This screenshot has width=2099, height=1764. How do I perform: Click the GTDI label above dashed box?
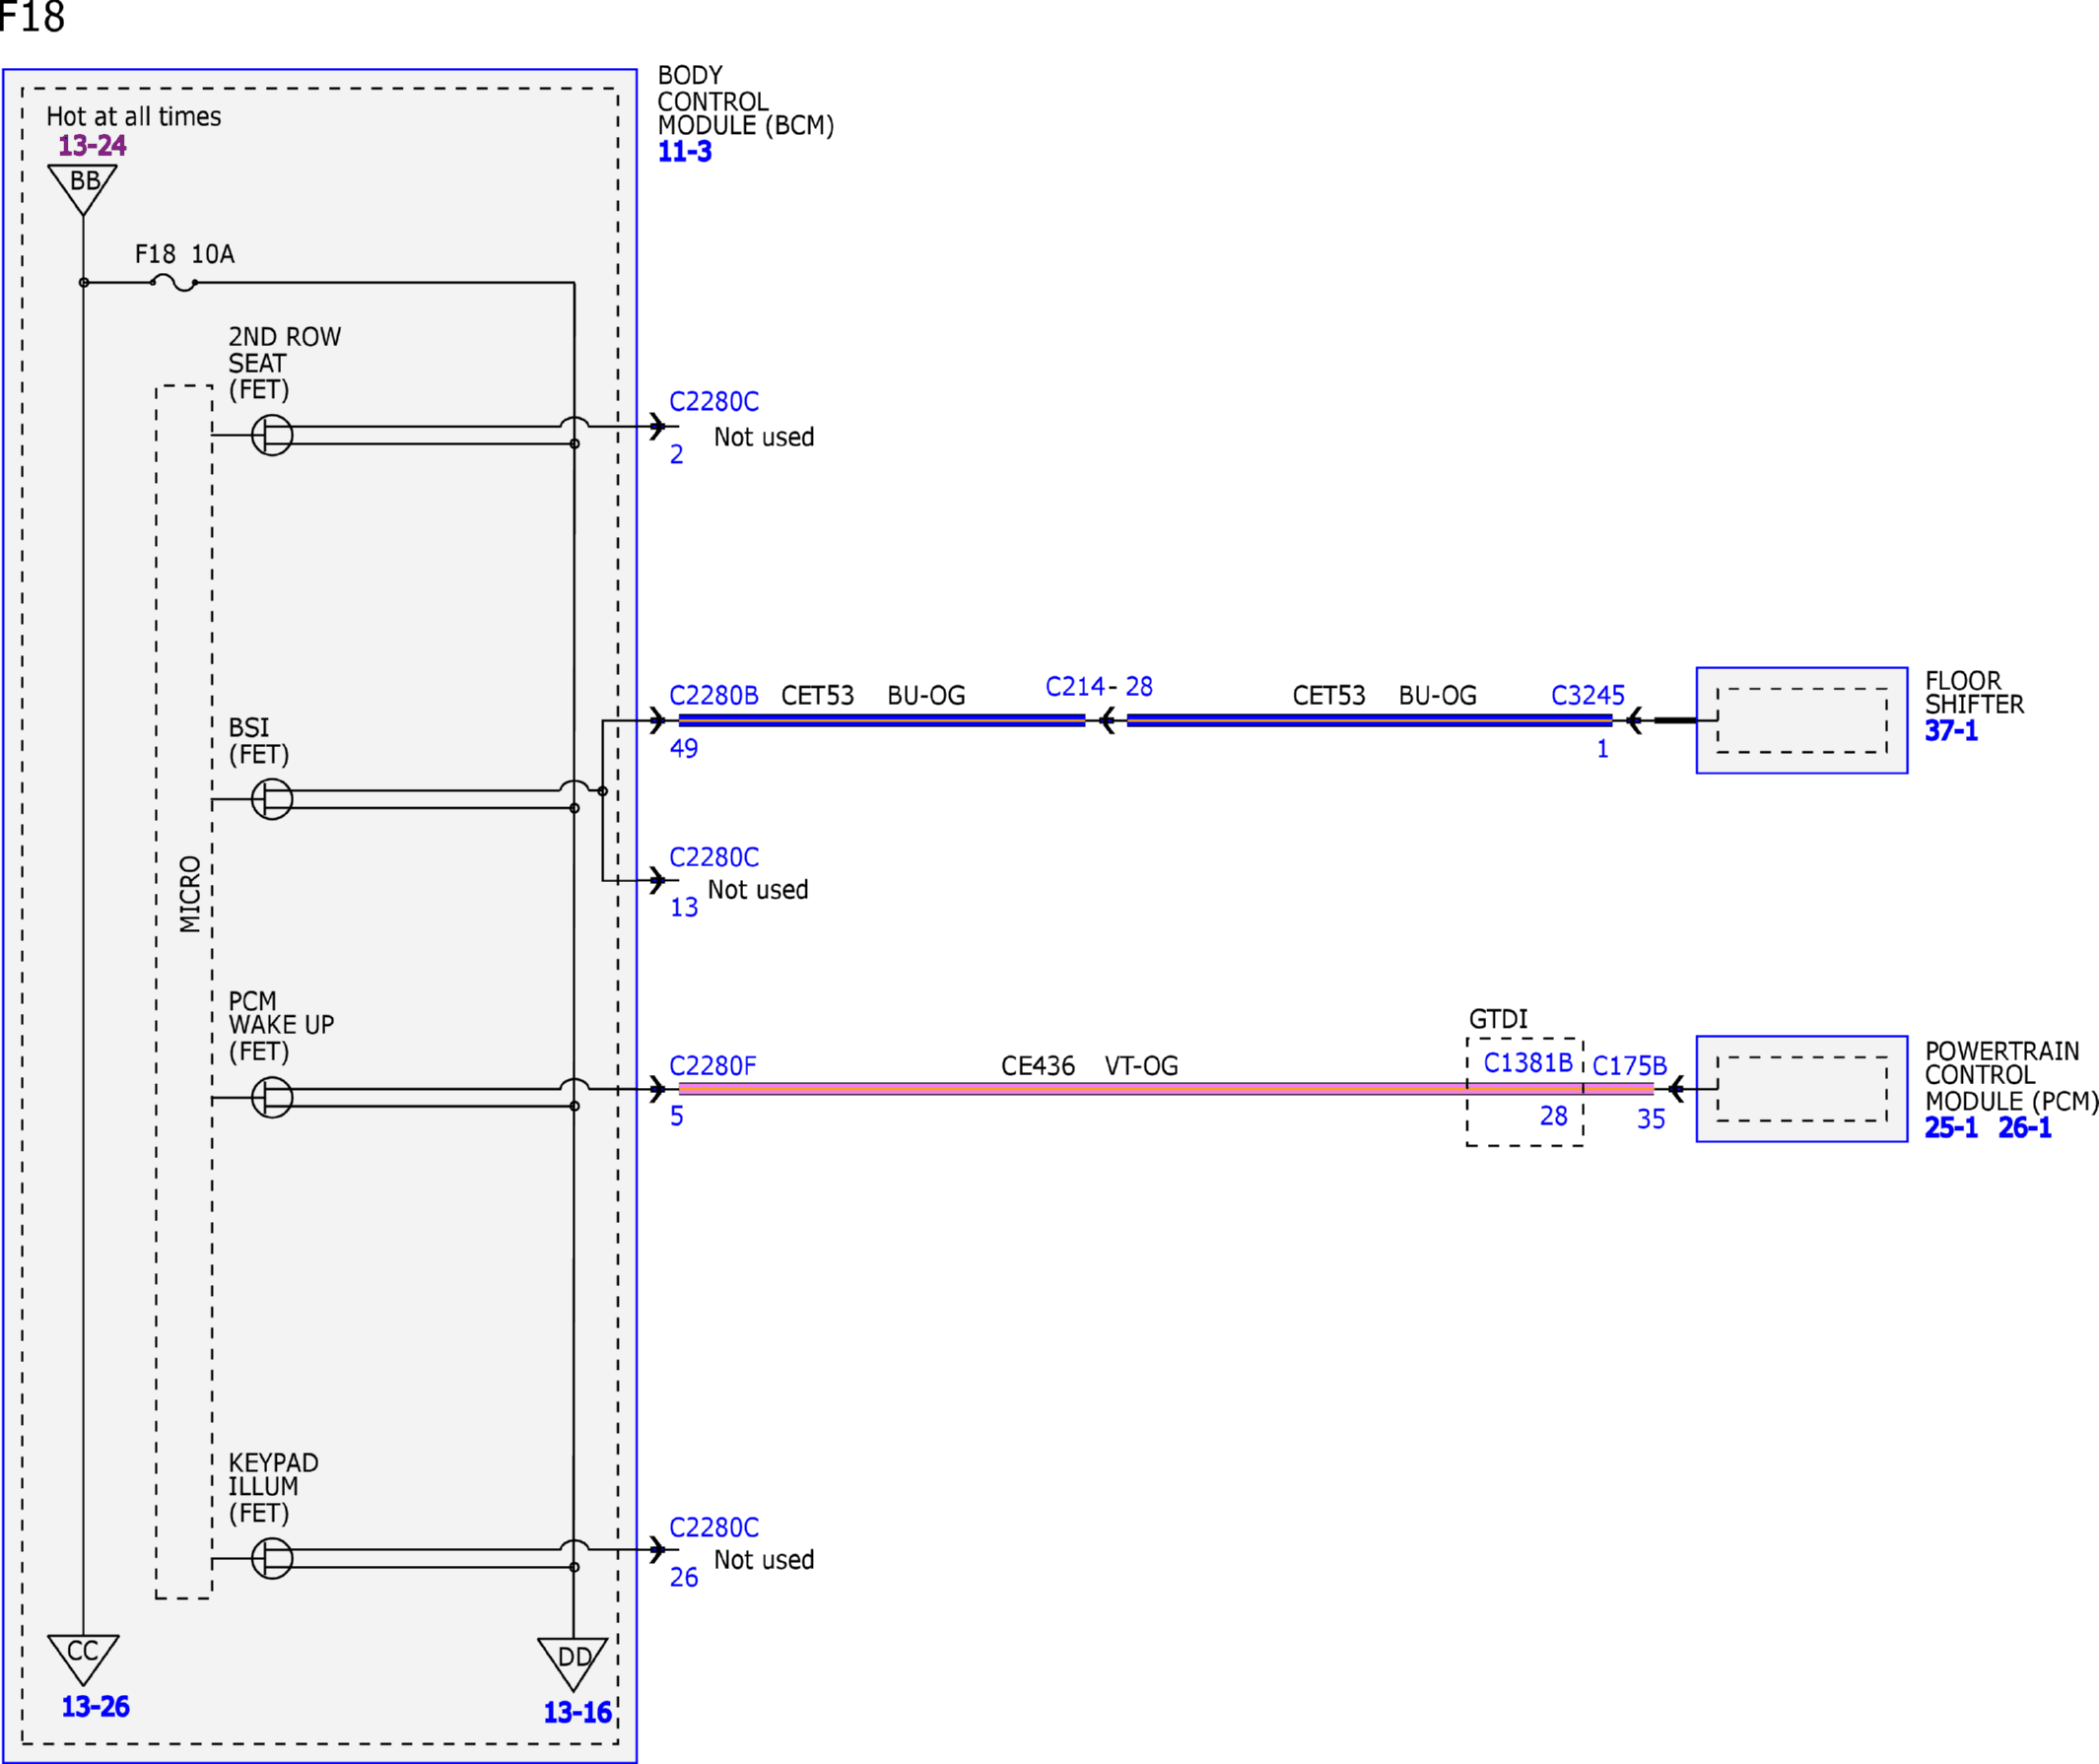[x=1498, y=1019]
